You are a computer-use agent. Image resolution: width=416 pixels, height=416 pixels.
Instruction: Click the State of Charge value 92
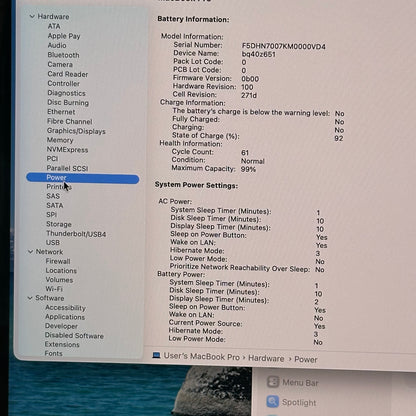point(339,138)
